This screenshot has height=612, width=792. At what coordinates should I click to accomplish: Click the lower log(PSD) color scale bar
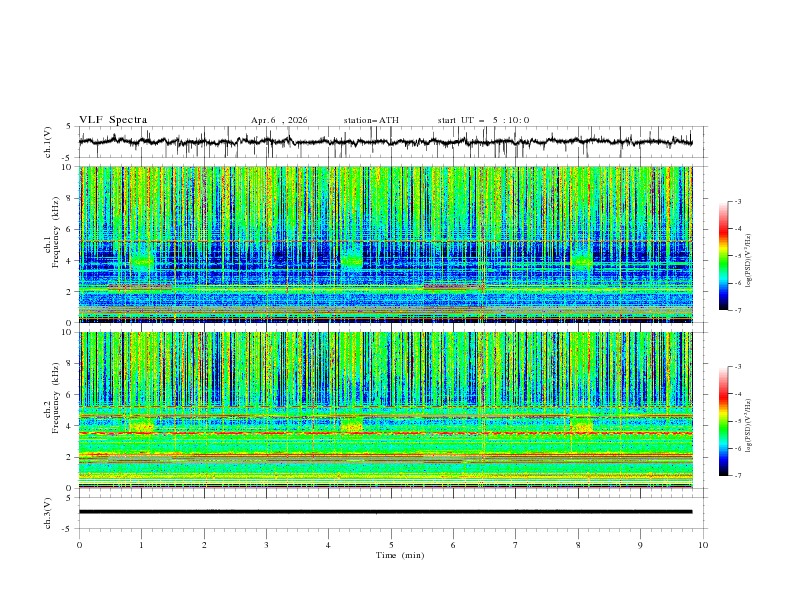(724, 421)
